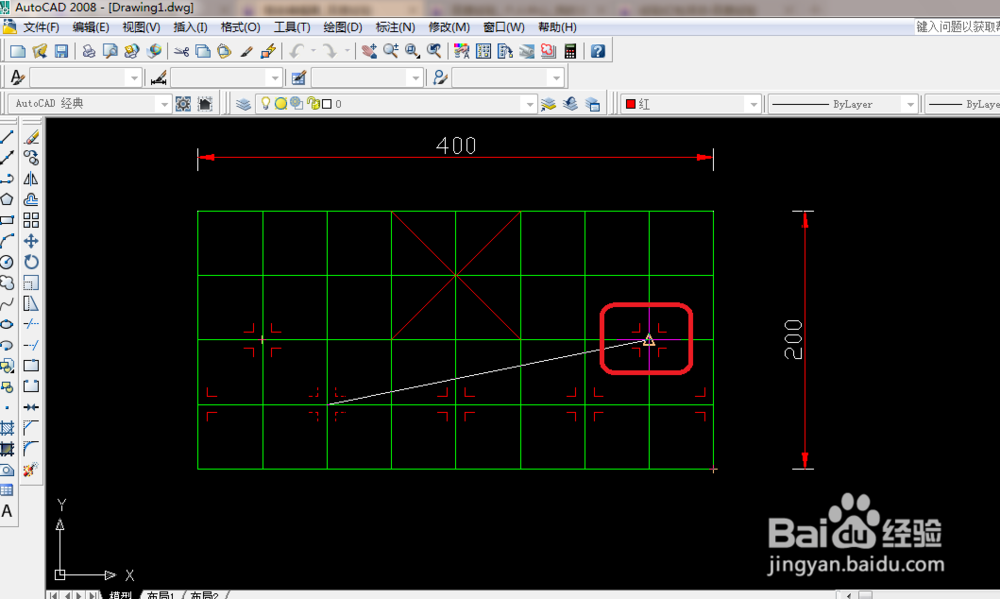Open the table style dropdown

tap(416, 78)
